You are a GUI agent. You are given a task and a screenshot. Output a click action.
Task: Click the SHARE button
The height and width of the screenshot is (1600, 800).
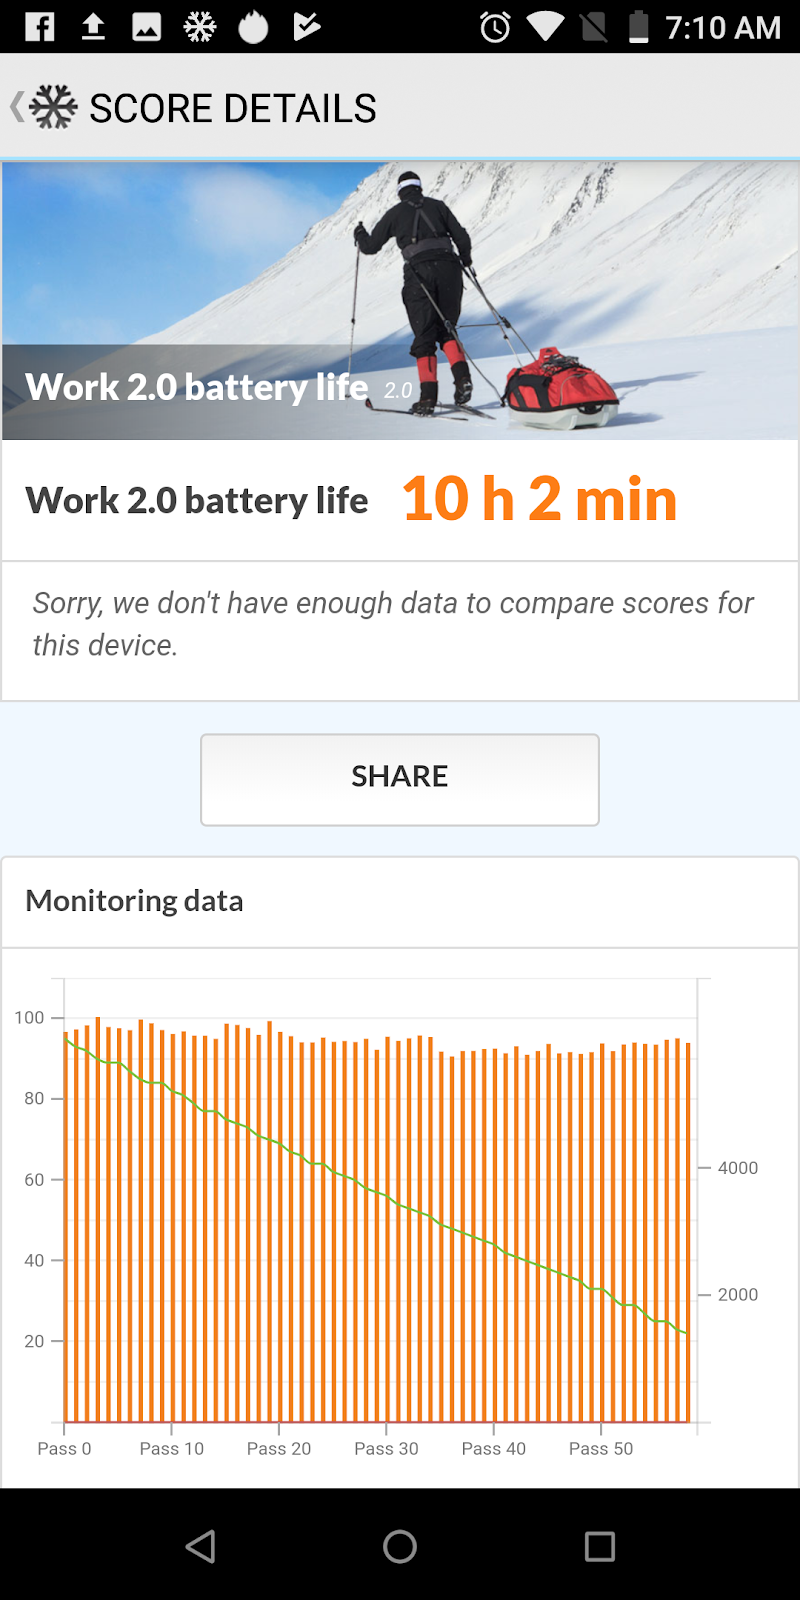point(400,780)
